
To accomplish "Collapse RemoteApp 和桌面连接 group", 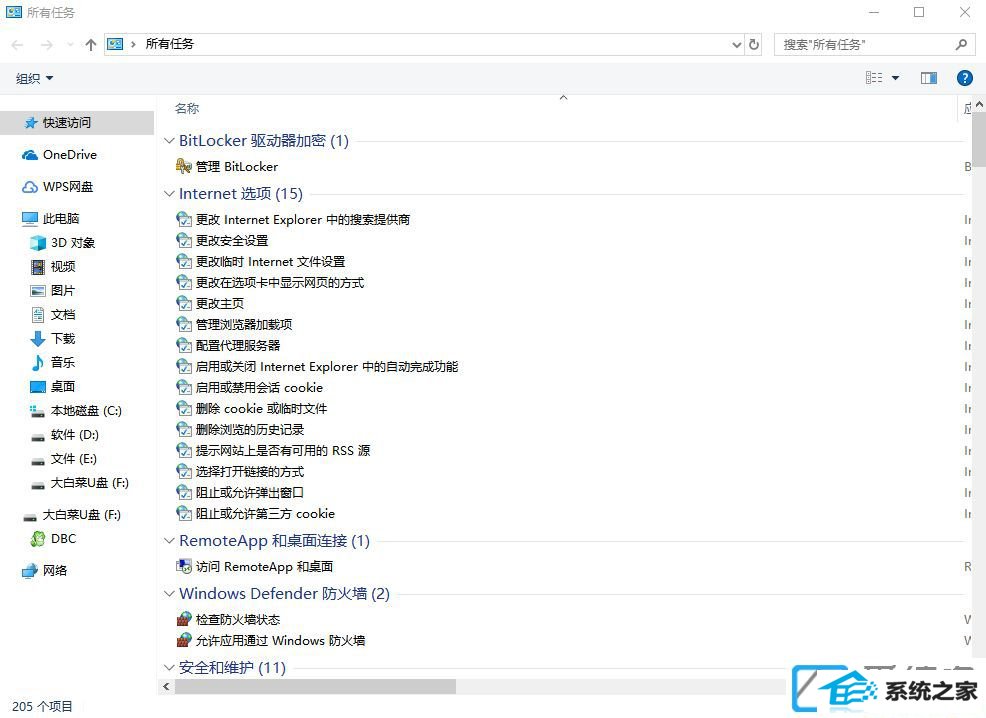I will click(x=169, y=541).
